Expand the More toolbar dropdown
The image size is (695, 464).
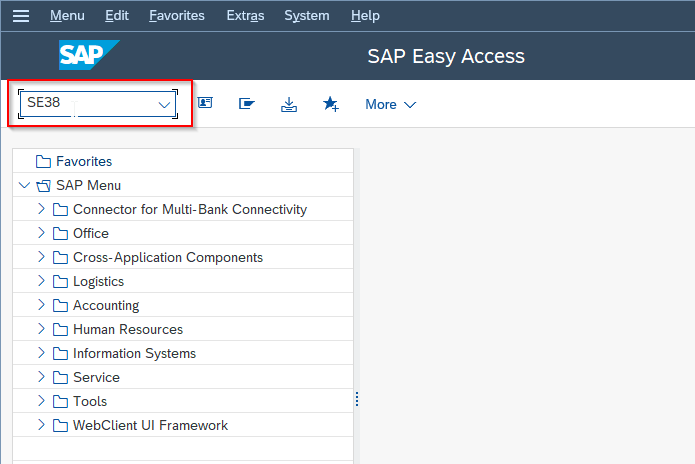tap(390, 105)
